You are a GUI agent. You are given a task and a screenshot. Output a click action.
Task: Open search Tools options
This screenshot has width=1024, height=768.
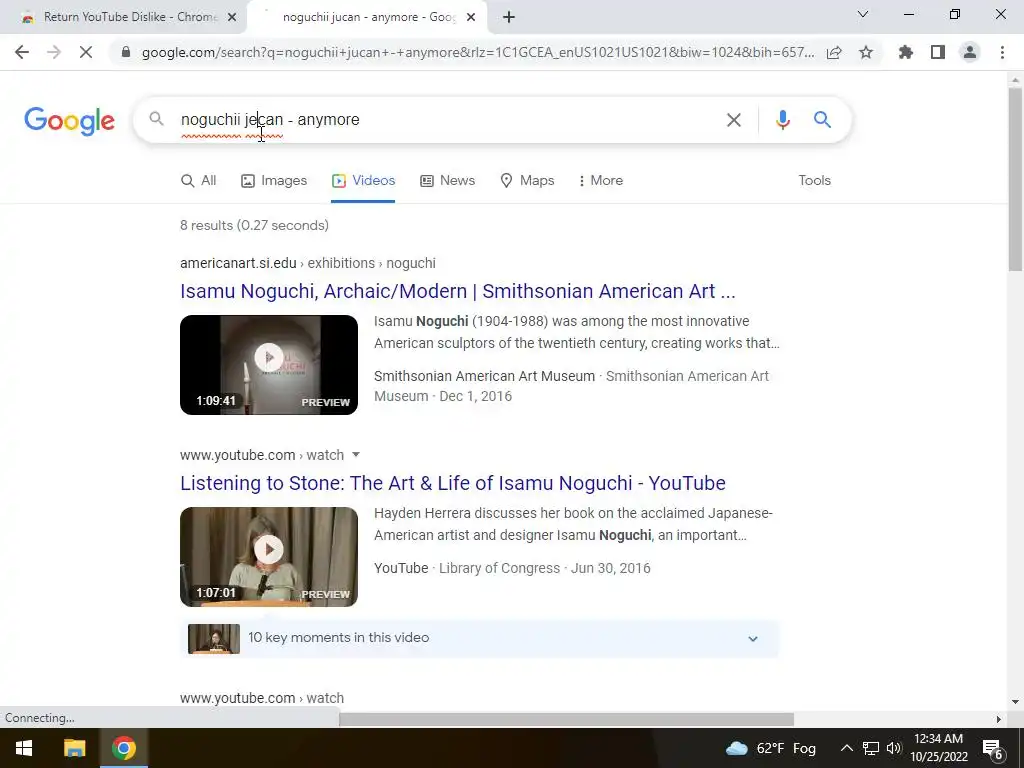tap(814, 180)
